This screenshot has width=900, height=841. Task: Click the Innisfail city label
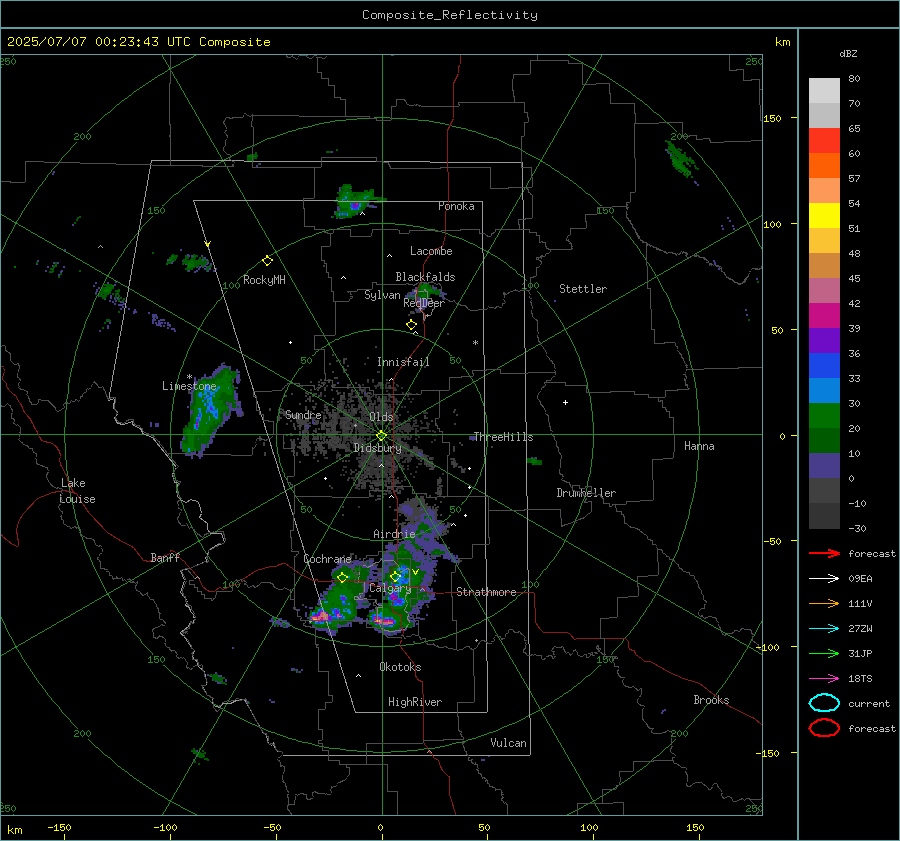[x=403, y=362]
